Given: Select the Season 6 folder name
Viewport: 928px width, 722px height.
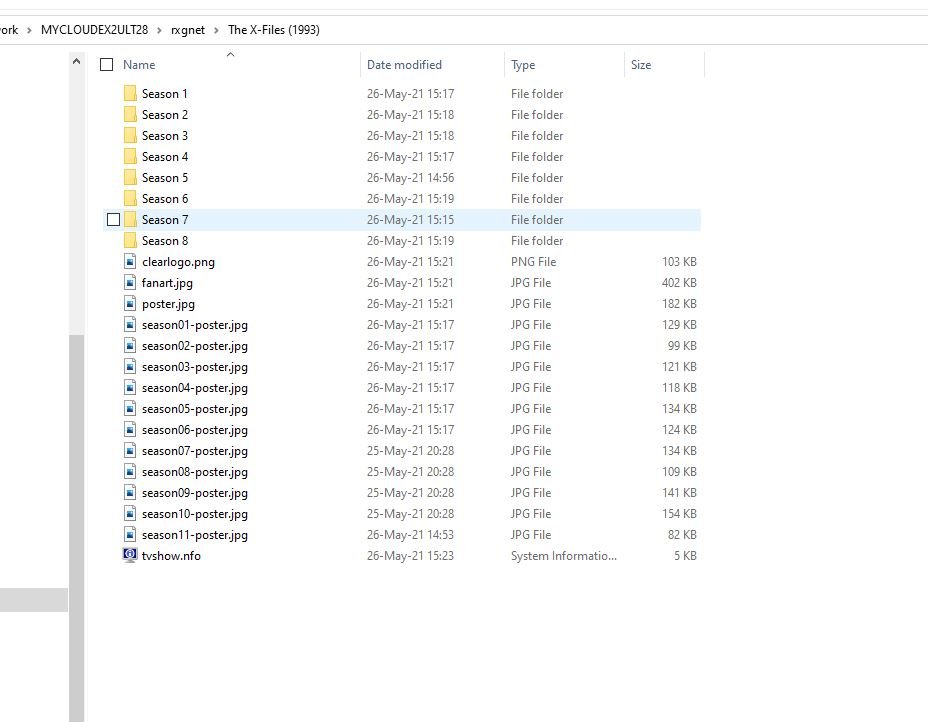Looking at the screenshot, I should pos(165,198).
